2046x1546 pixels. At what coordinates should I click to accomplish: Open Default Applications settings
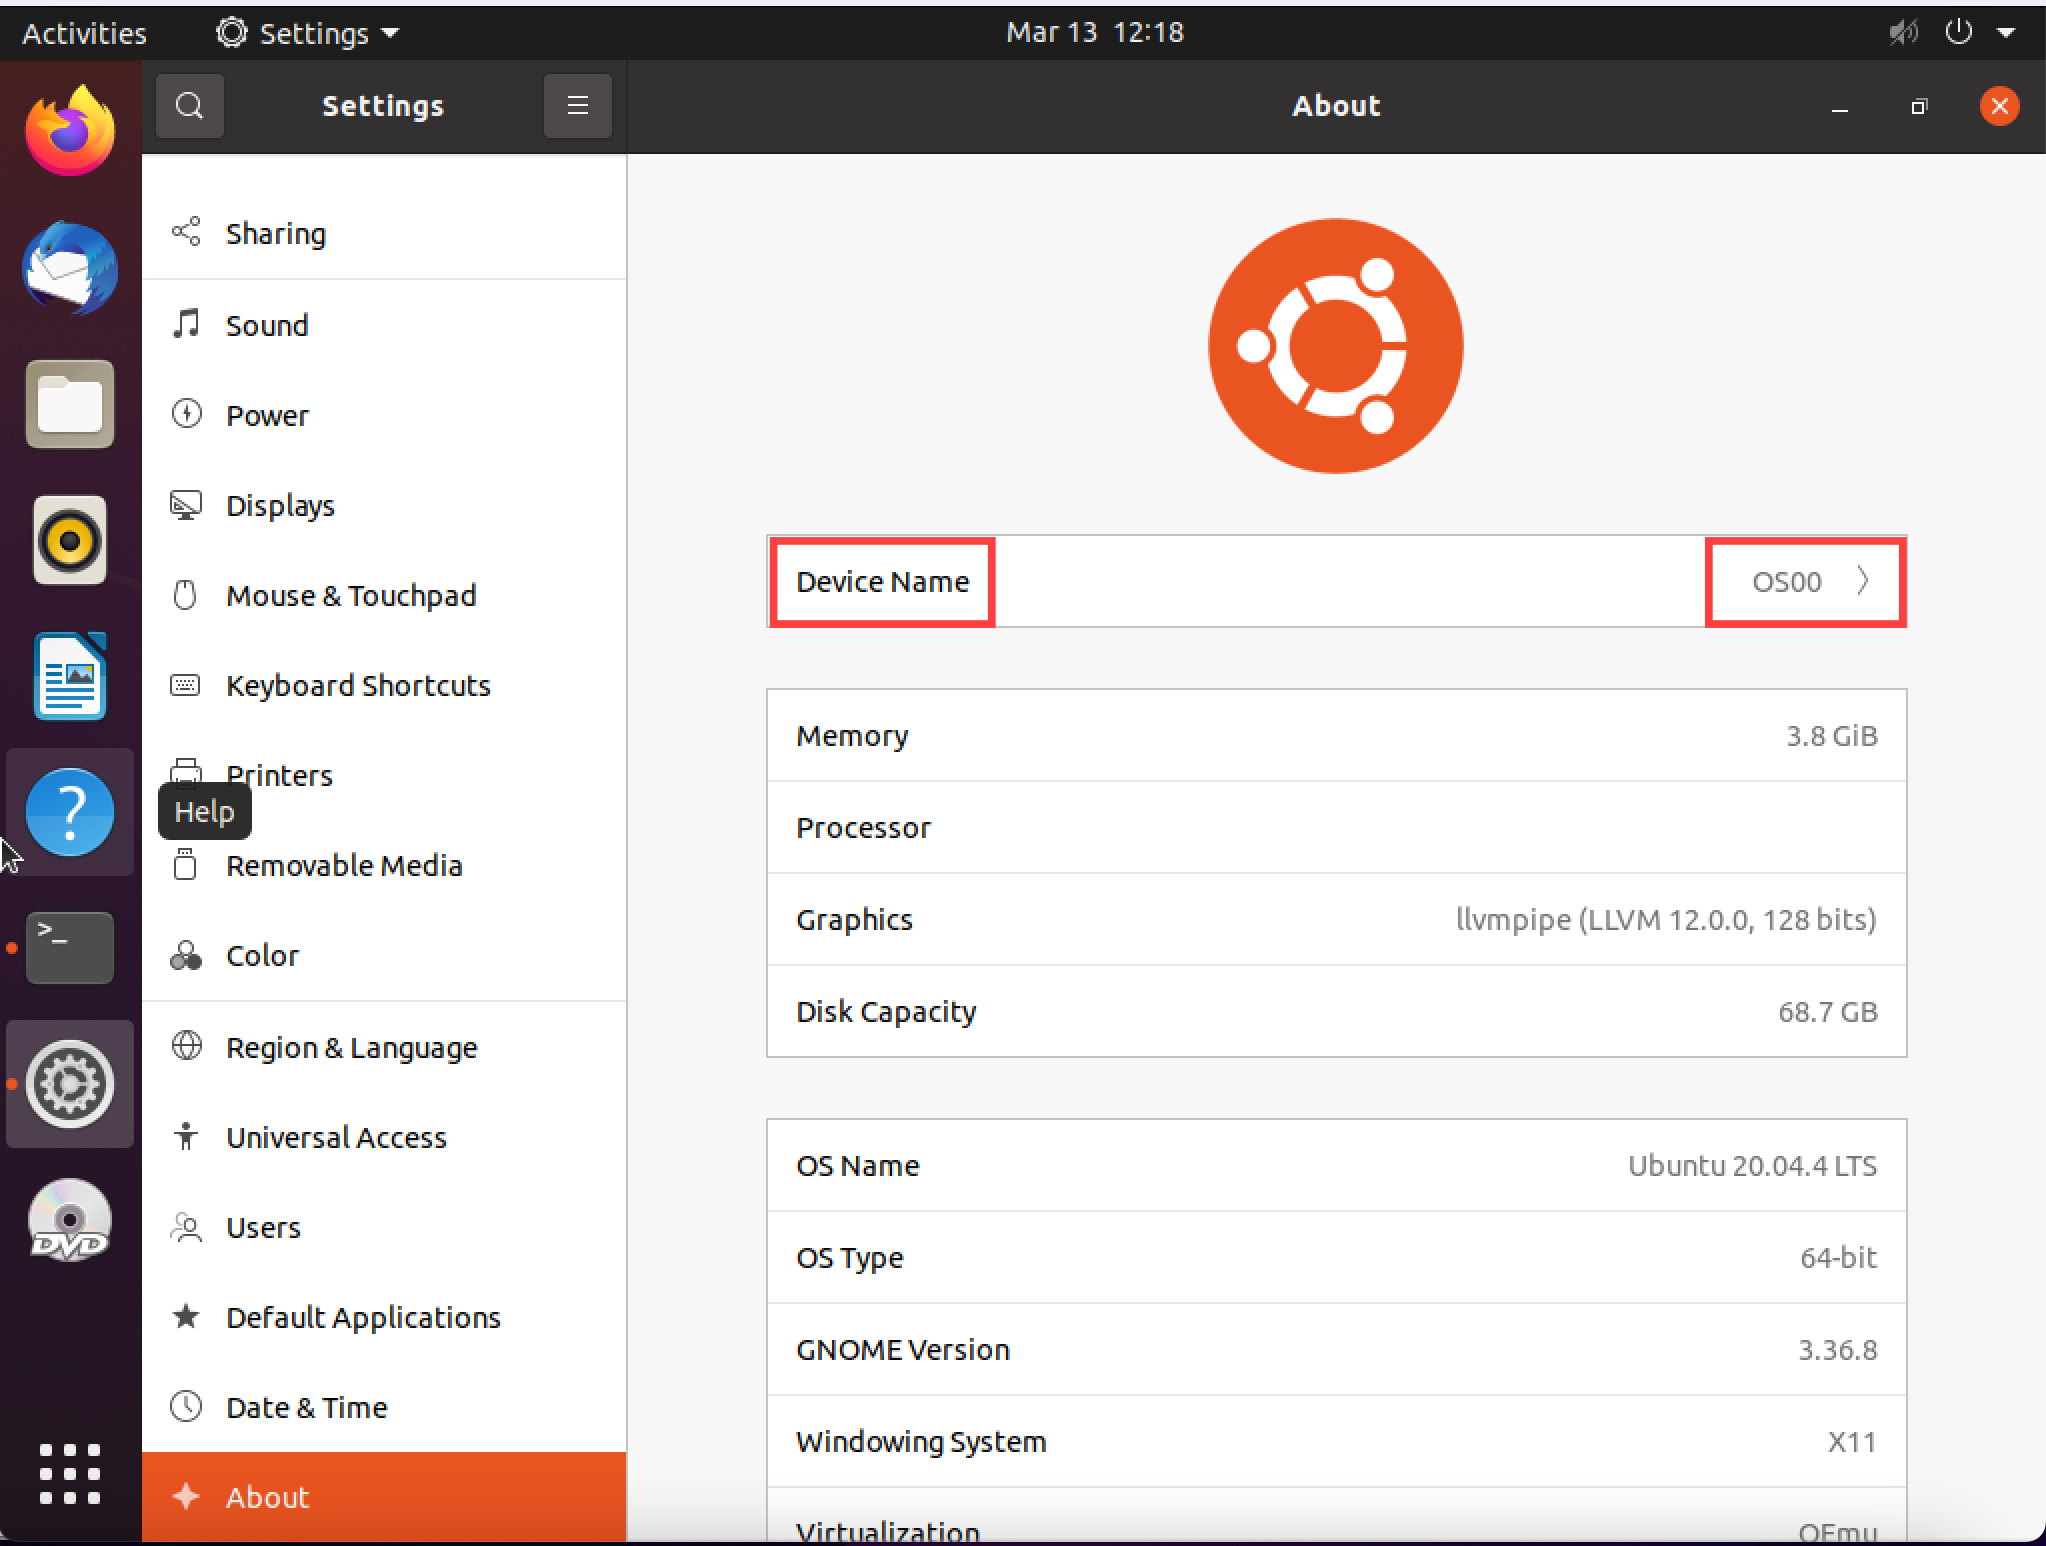(384, 1317)
